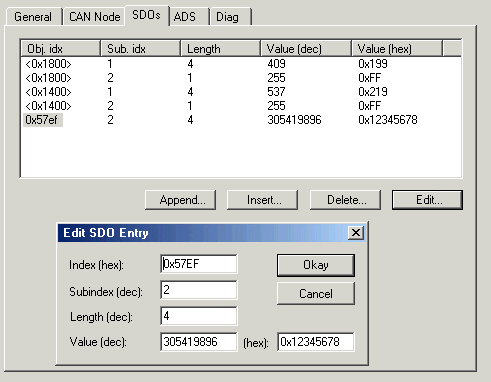Switch to the General tab

pos(33,17)
